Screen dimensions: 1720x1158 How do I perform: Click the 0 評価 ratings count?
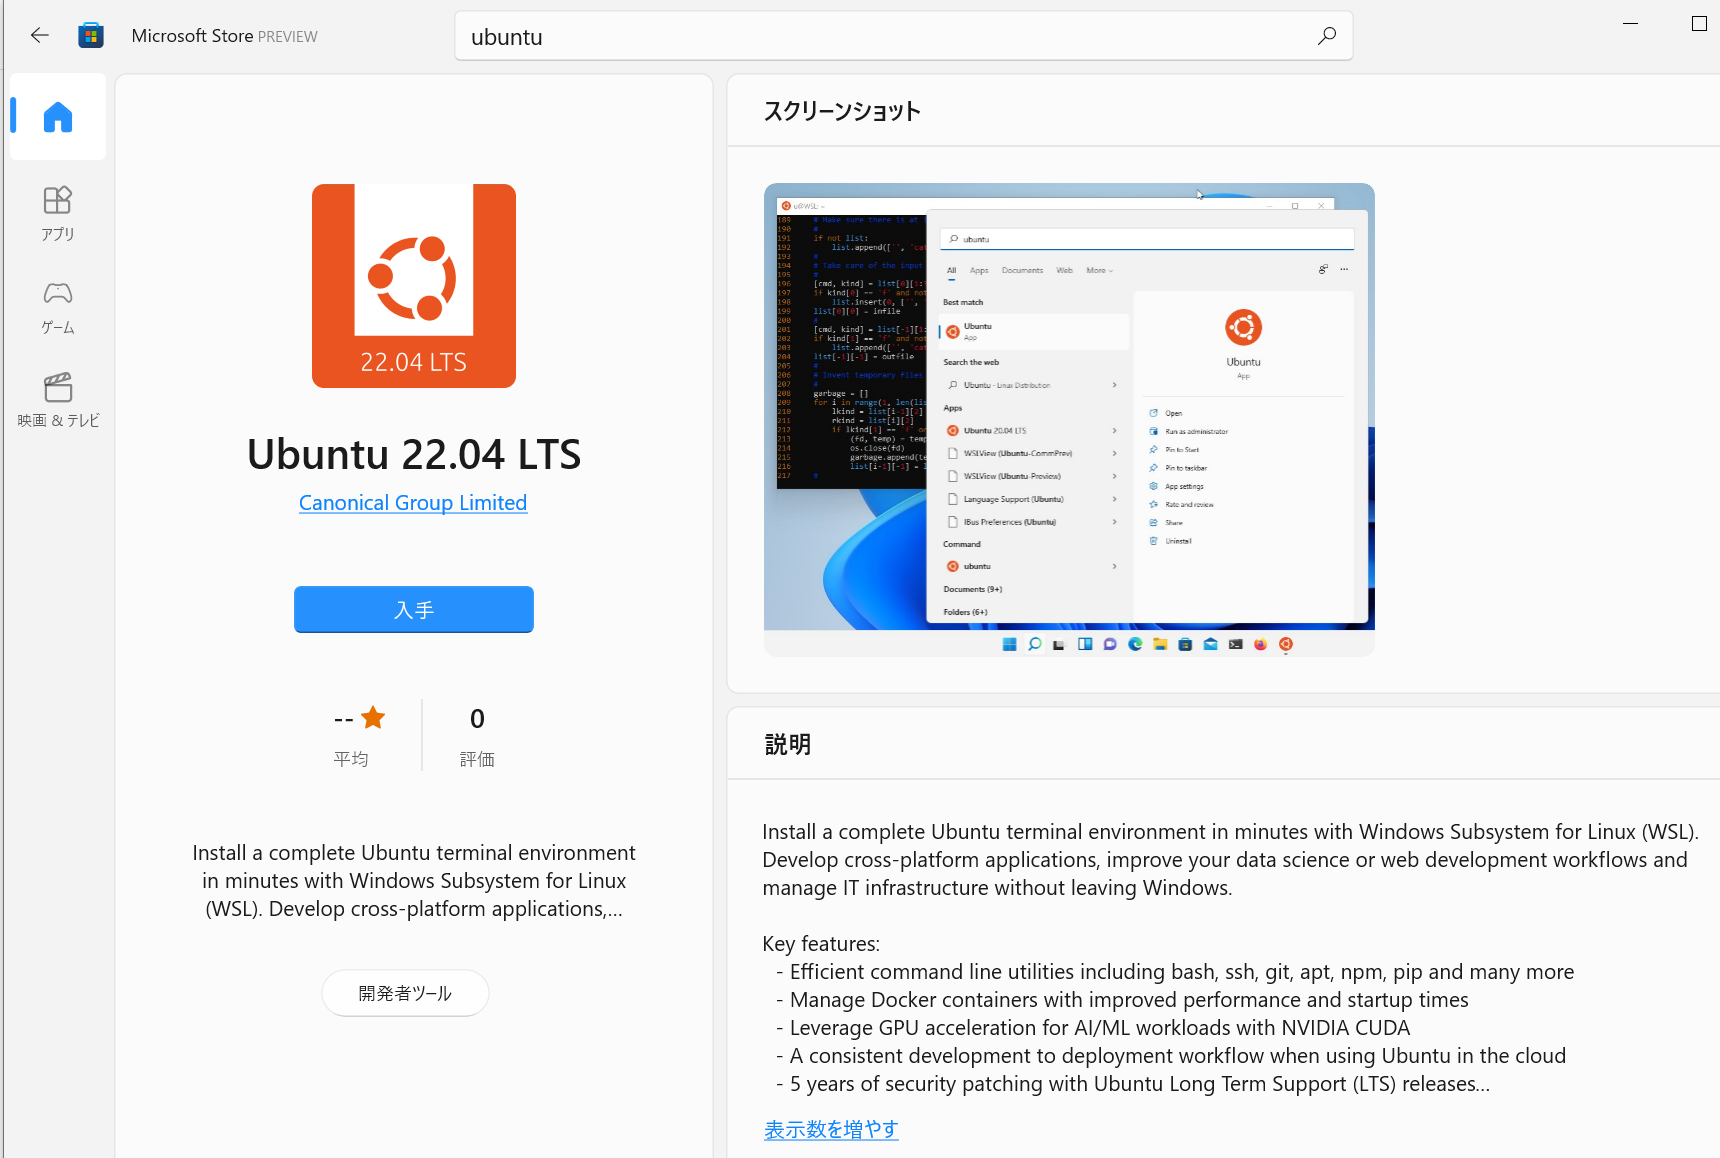[477, 735]
